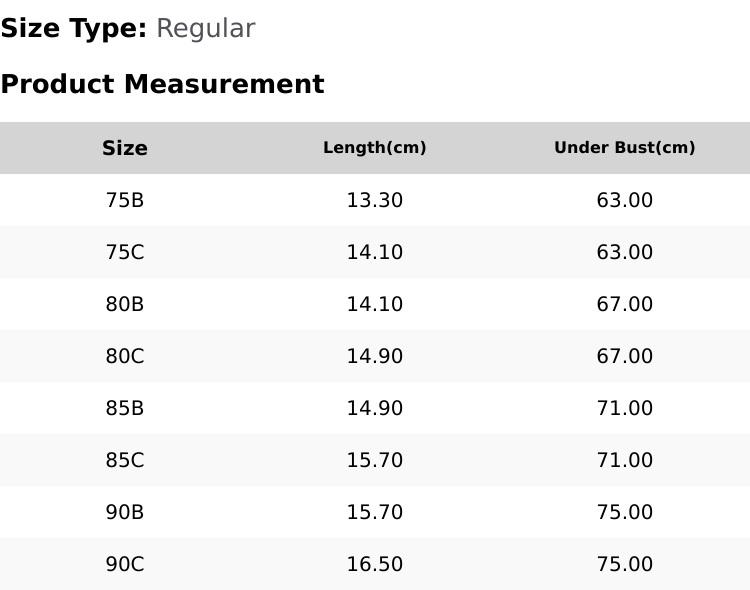Click the 71.00 under bust for 85C
This screenshot has height=590, width=750.
(x=624, y=460)
